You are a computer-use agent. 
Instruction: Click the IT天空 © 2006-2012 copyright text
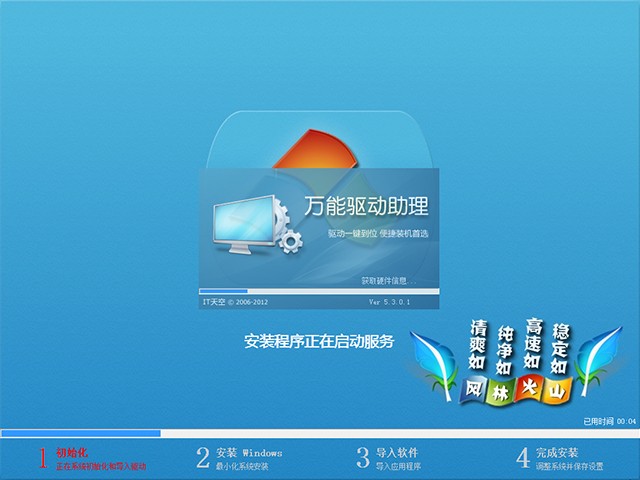(x=236, y=302)
